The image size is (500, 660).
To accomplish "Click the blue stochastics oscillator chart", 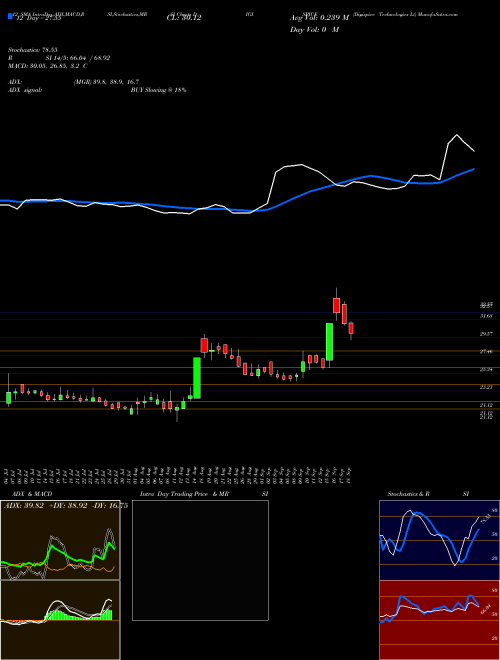I will [439, 540].
